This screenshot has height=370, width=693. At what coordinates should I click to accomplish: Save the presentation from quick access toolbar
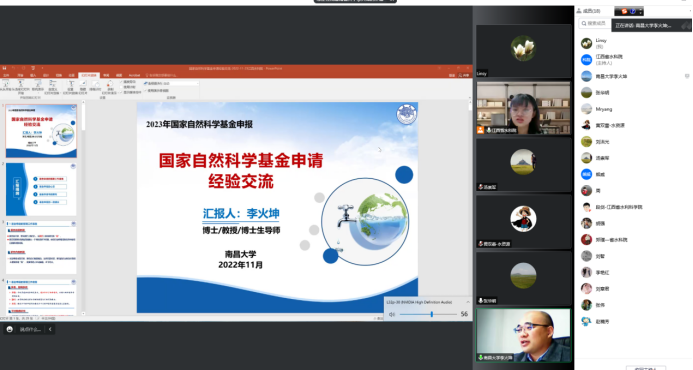point(4,69)
